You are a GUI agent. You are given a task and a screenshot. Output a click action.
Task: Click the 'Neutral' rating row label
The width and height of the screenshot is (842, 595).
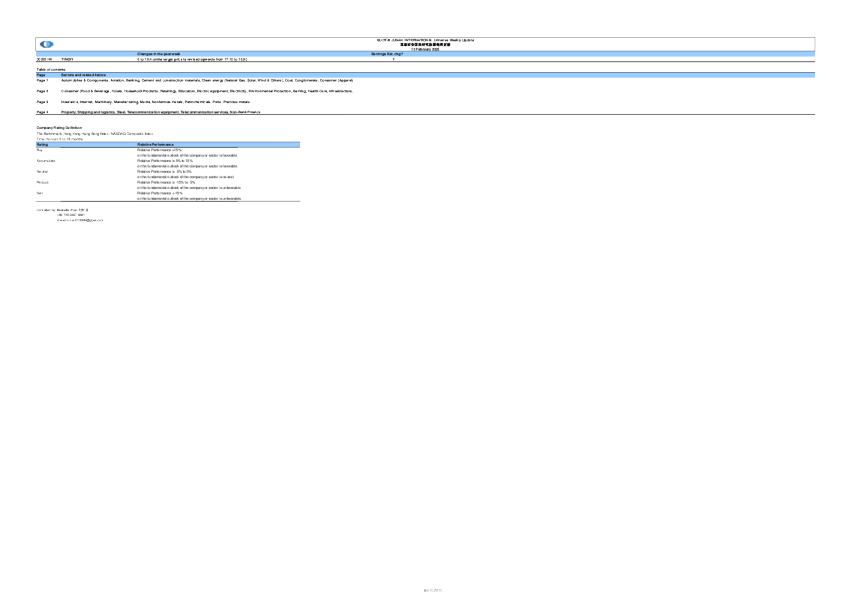pyautogui.click(x=42, y=171)
